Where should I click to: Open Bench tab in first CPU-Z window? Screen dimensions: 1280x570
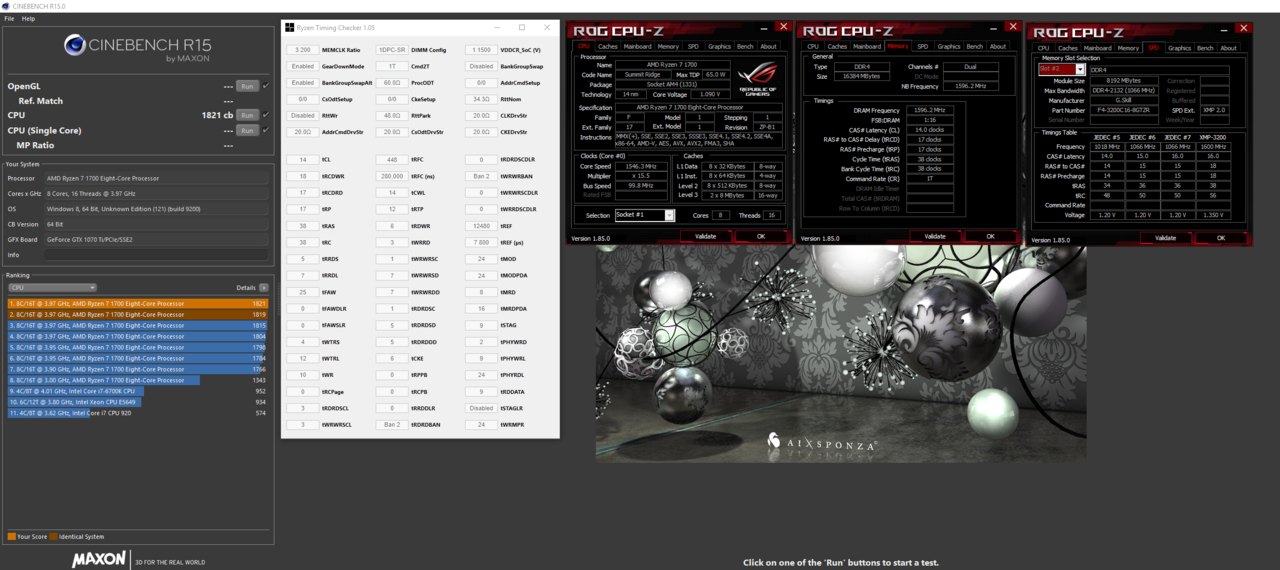click(745, 47)
